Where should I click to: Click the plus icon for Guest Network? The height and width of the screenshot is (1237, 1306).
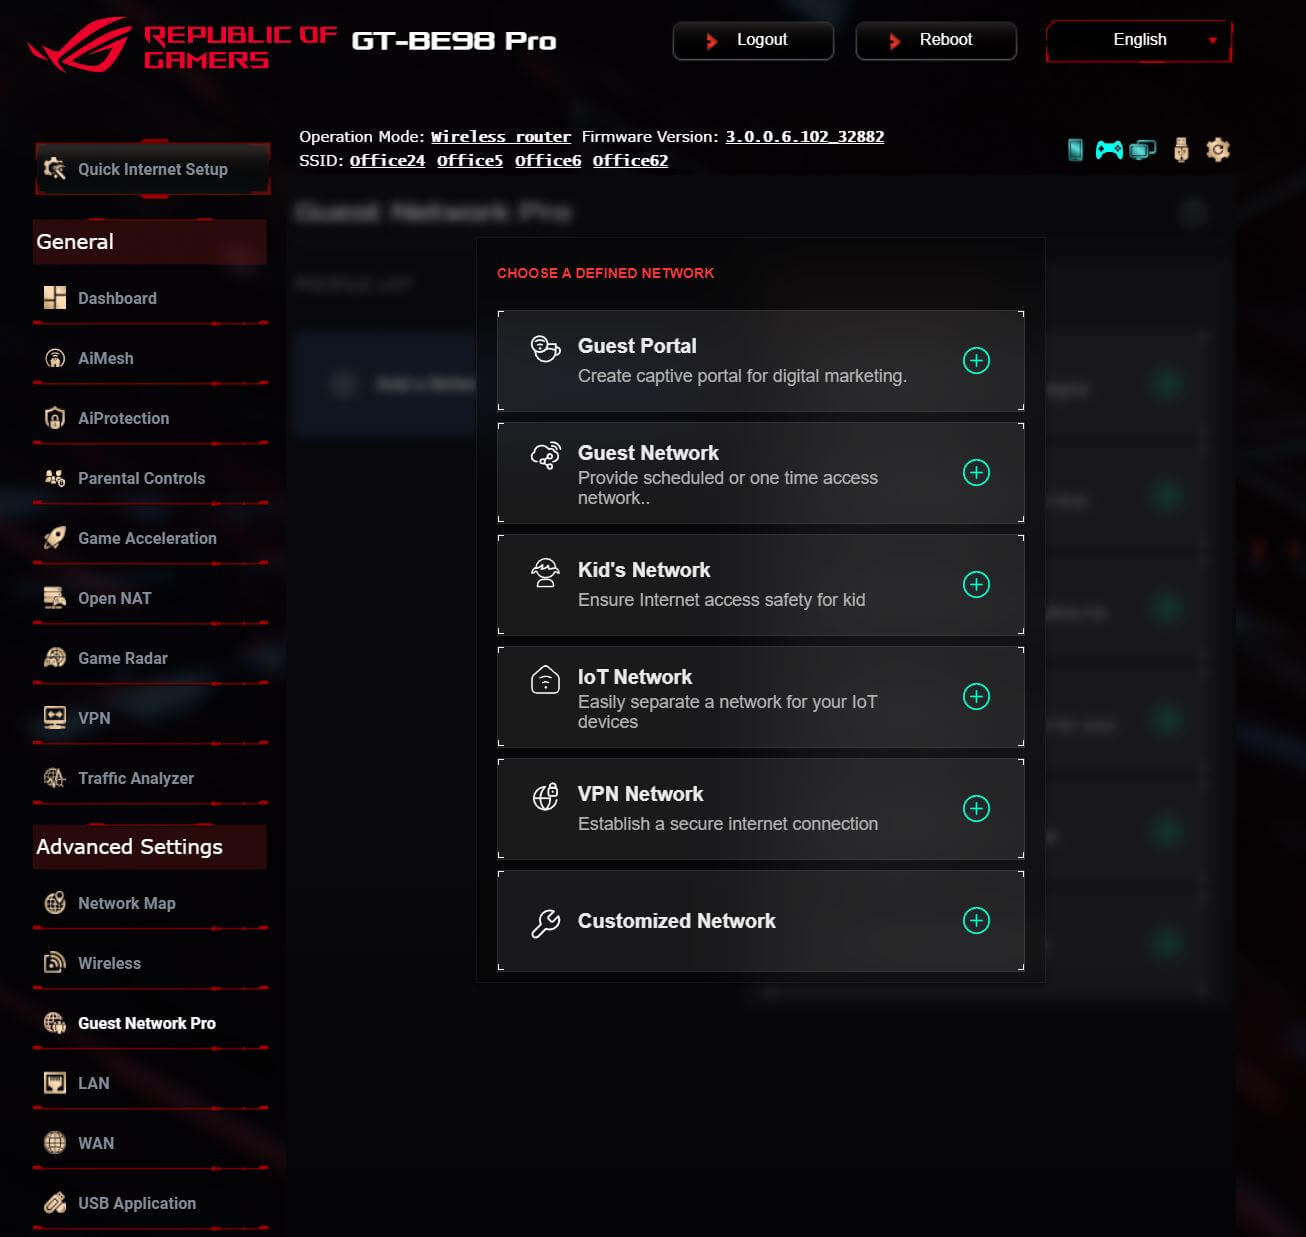976,472
